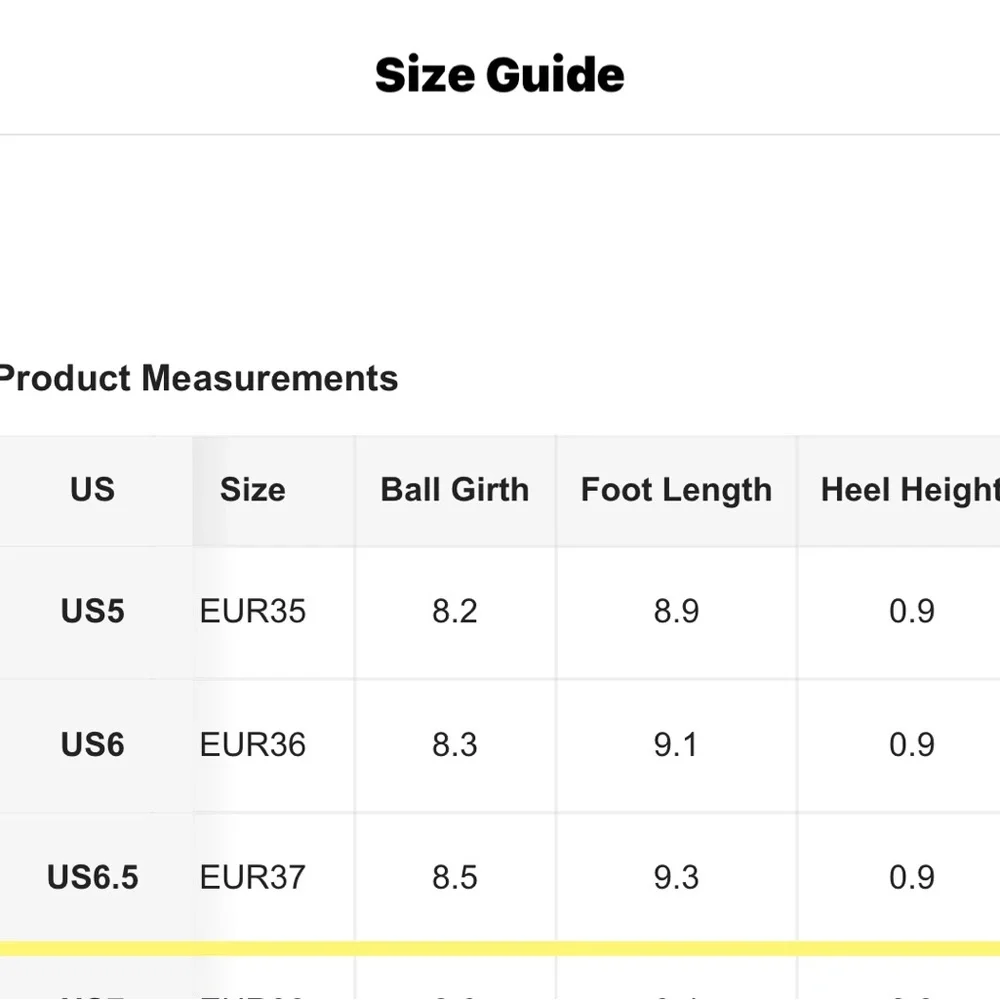This screenshot has width=1000, height=1000.
Task: Click the Foot Length column header
Action: tap(676, 490)
